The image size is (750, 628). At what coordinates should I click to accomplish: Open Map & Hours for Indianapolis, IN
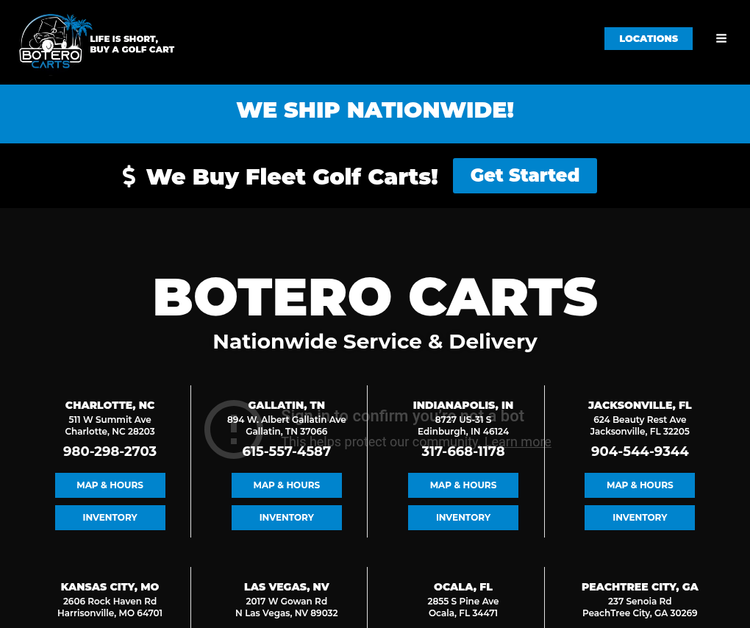[x=463, y=485]
